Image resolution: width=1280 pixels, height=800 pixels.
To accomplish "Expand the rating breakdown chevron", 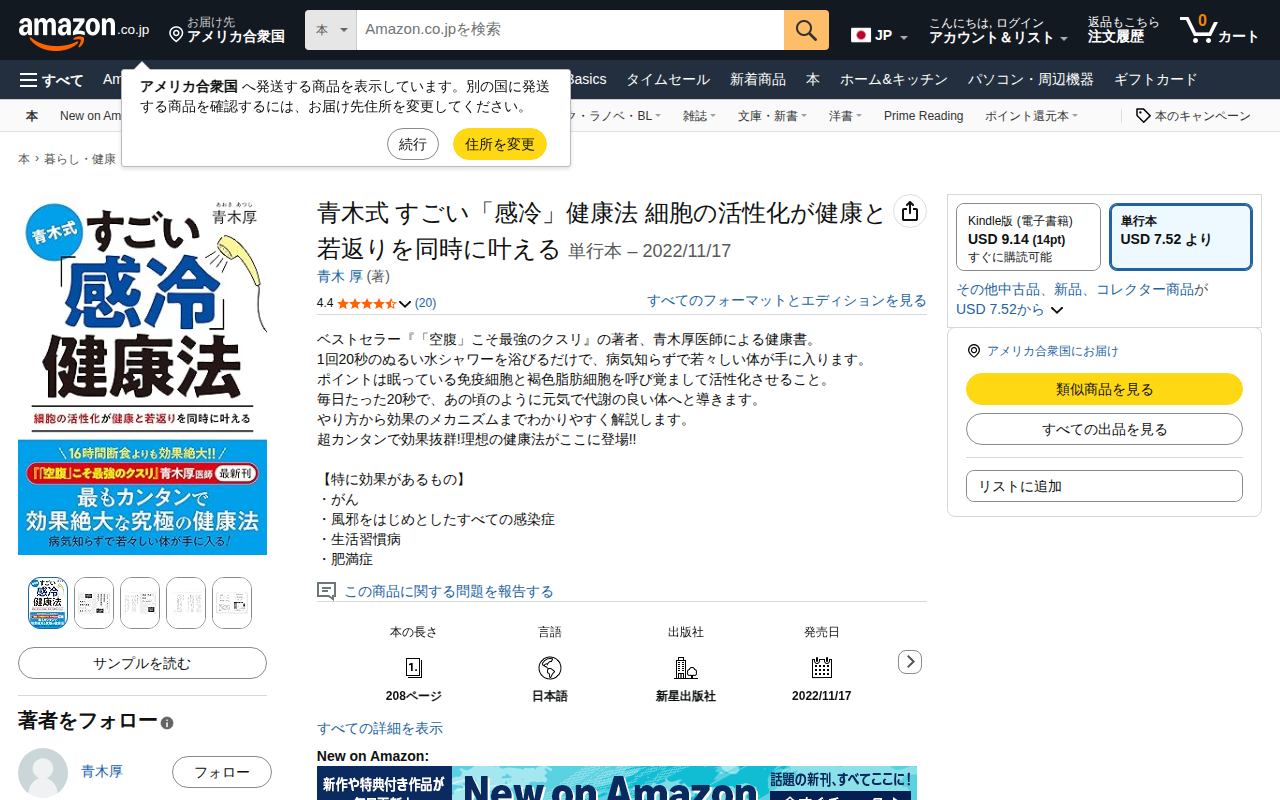I will point(405,303).
